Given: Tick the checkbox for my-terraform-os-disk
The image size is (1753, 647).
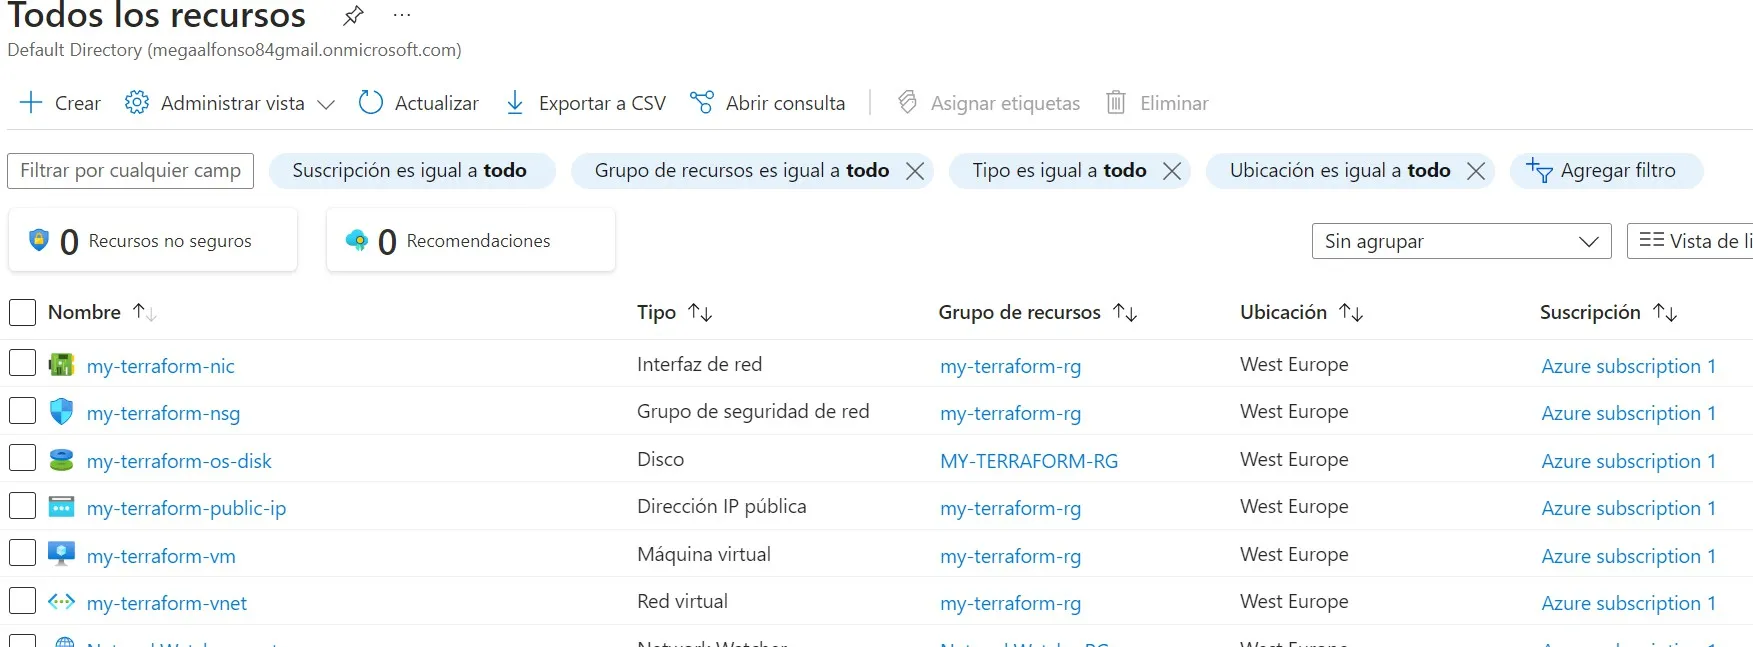Looking at the screenshot, I should click(x=22, y=458).
